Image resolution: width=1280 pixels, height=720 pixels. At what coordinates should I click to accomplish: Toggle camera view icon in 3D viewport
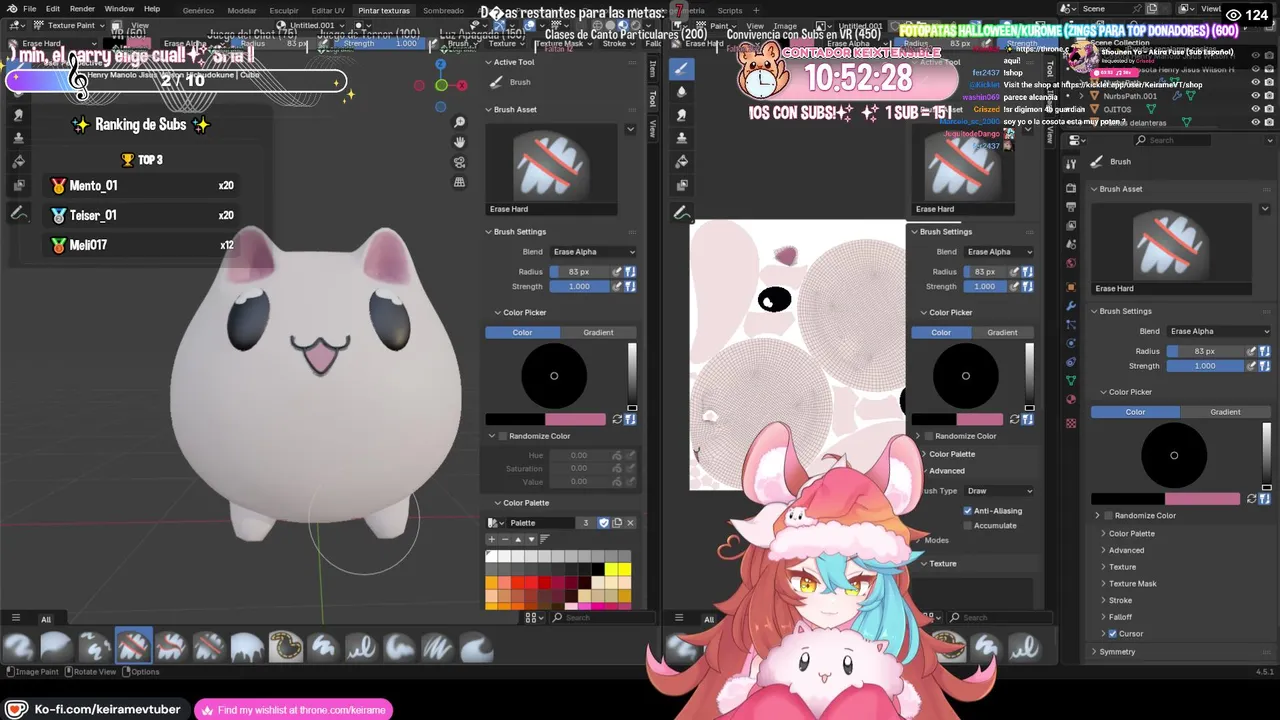pos(460,162)
